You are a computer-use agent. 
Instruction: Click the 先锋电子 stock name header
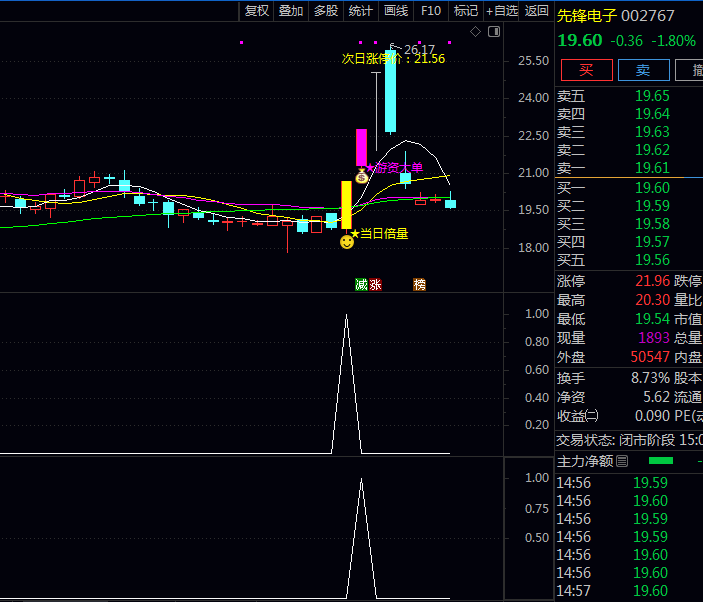click(x=587, y=15)
